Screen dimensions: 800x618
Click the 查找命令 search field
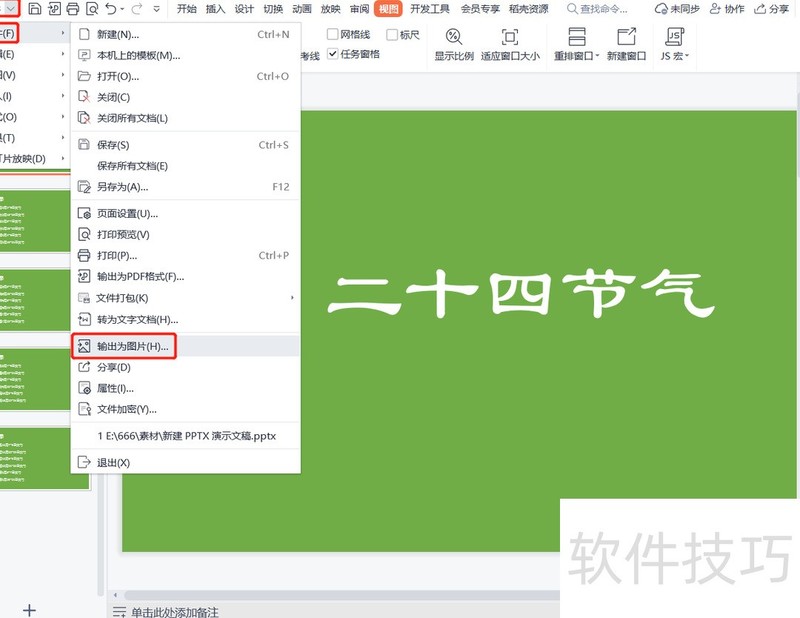click(x=605, y=9)
